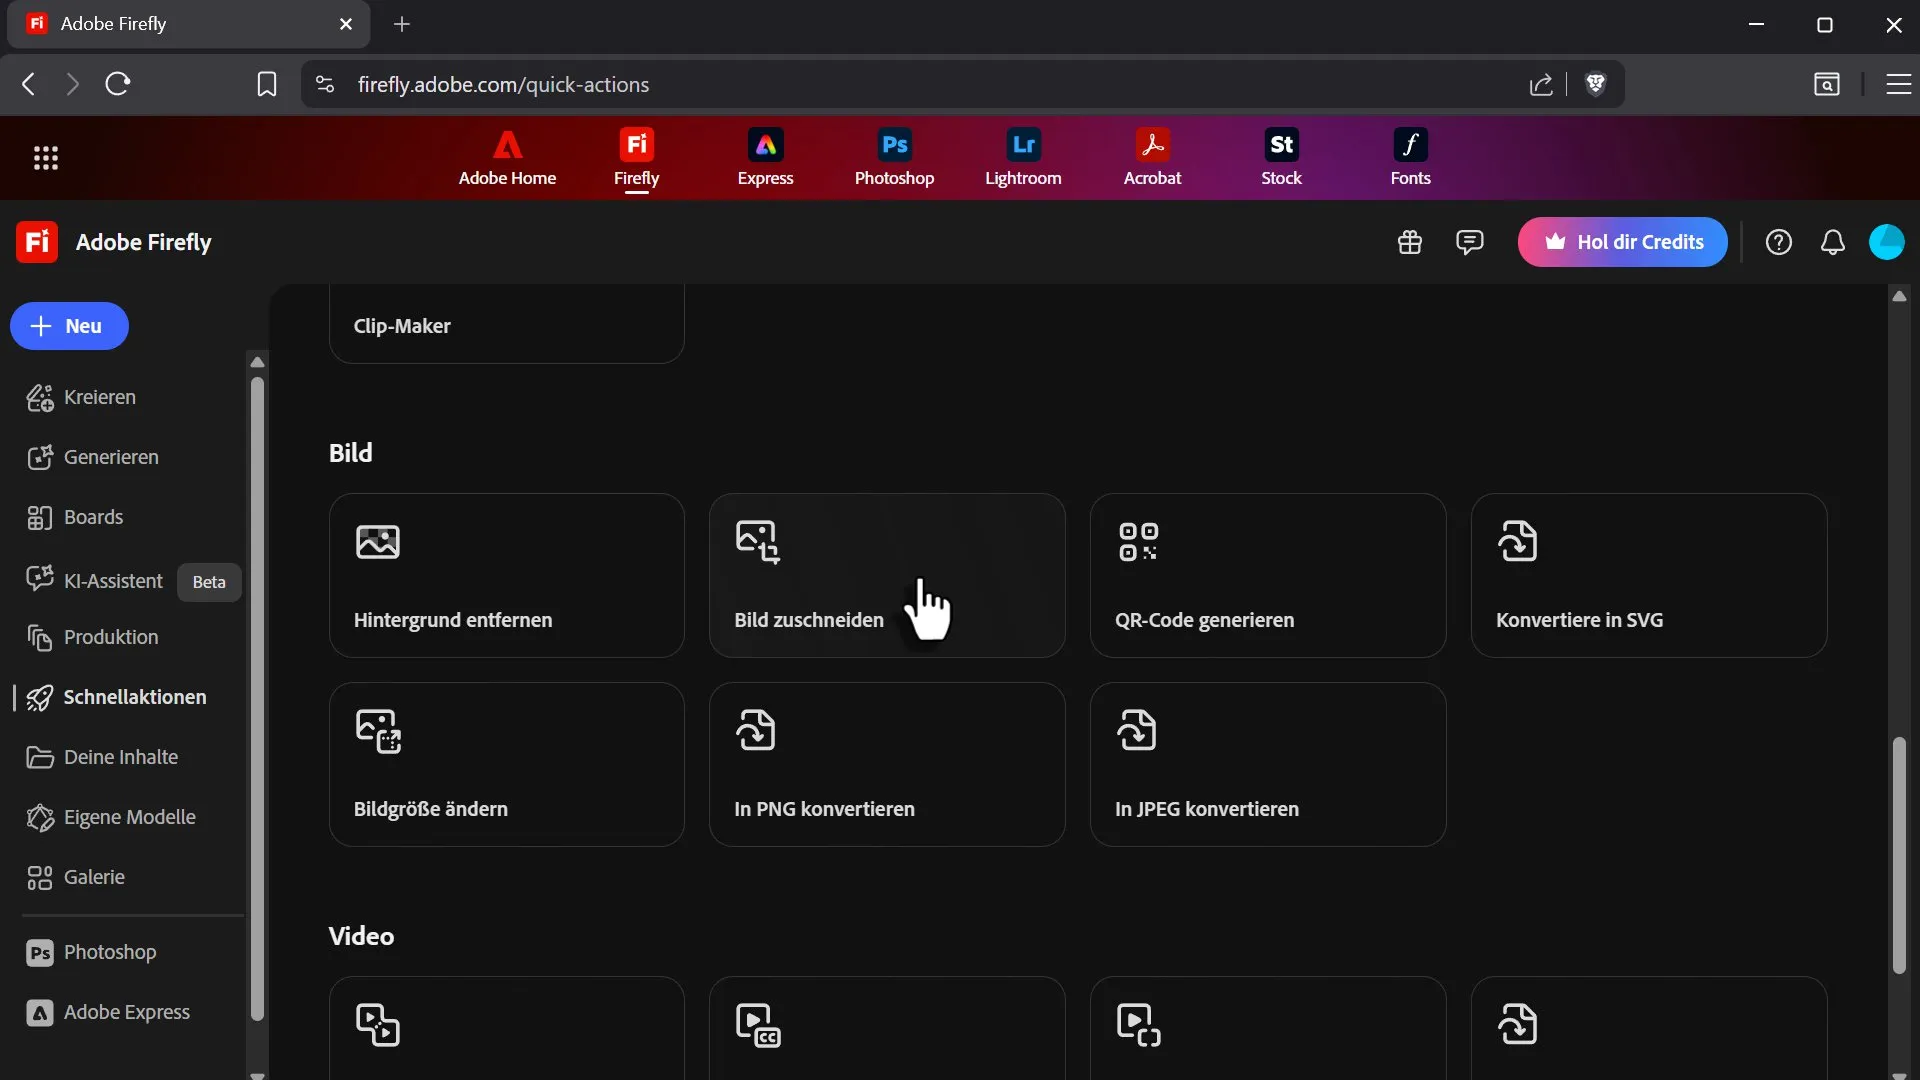Select the Adobe Firefly browser tab
The width and height of the screenshot is (1920, 1080).
(188, 24)
